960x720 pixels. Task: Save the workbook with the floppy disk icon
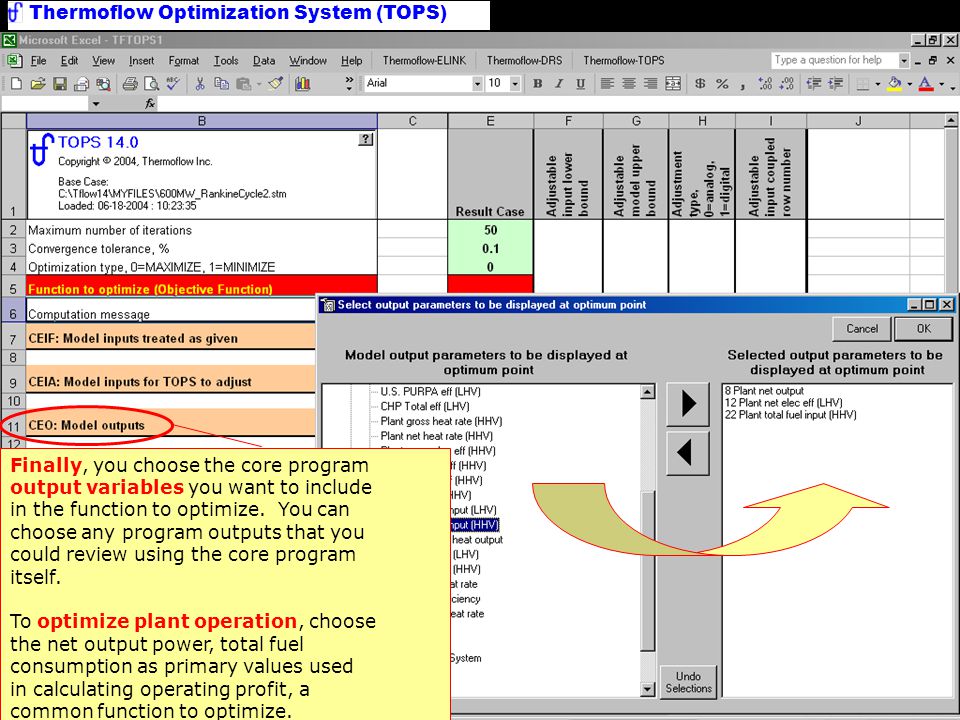[59, 84]
